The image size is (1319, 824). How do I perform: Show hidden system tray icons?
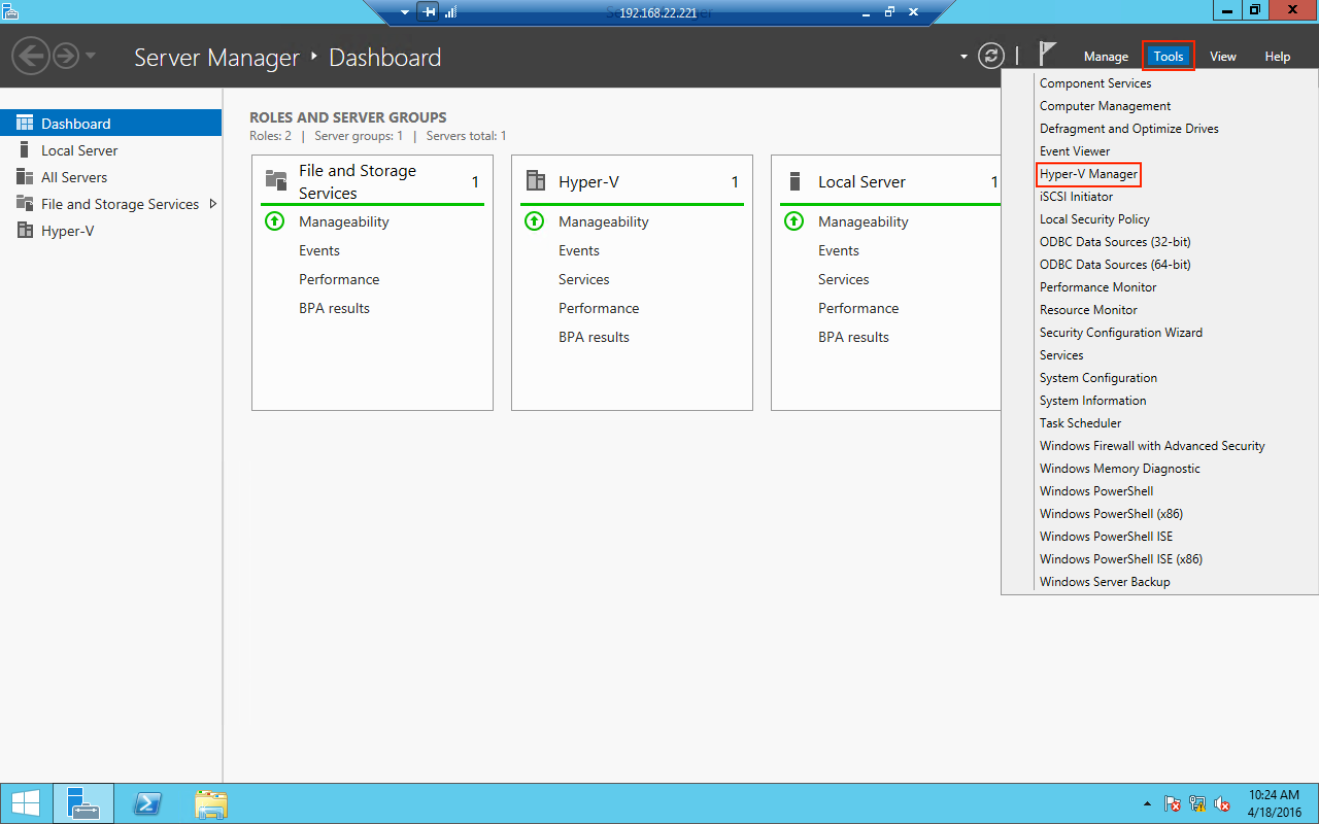point(1146,804)
